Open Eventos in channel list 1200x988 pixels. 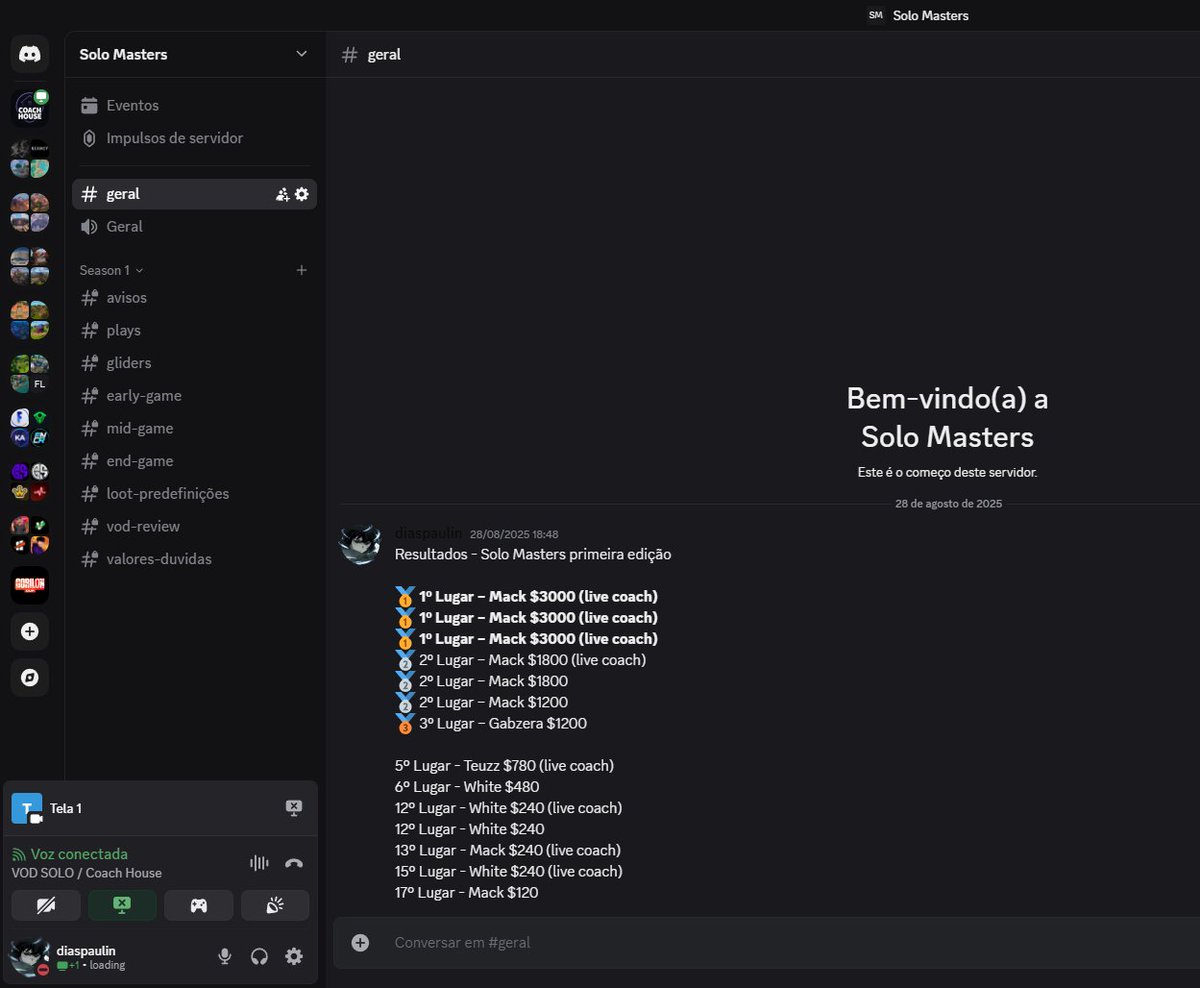[194, 105]
